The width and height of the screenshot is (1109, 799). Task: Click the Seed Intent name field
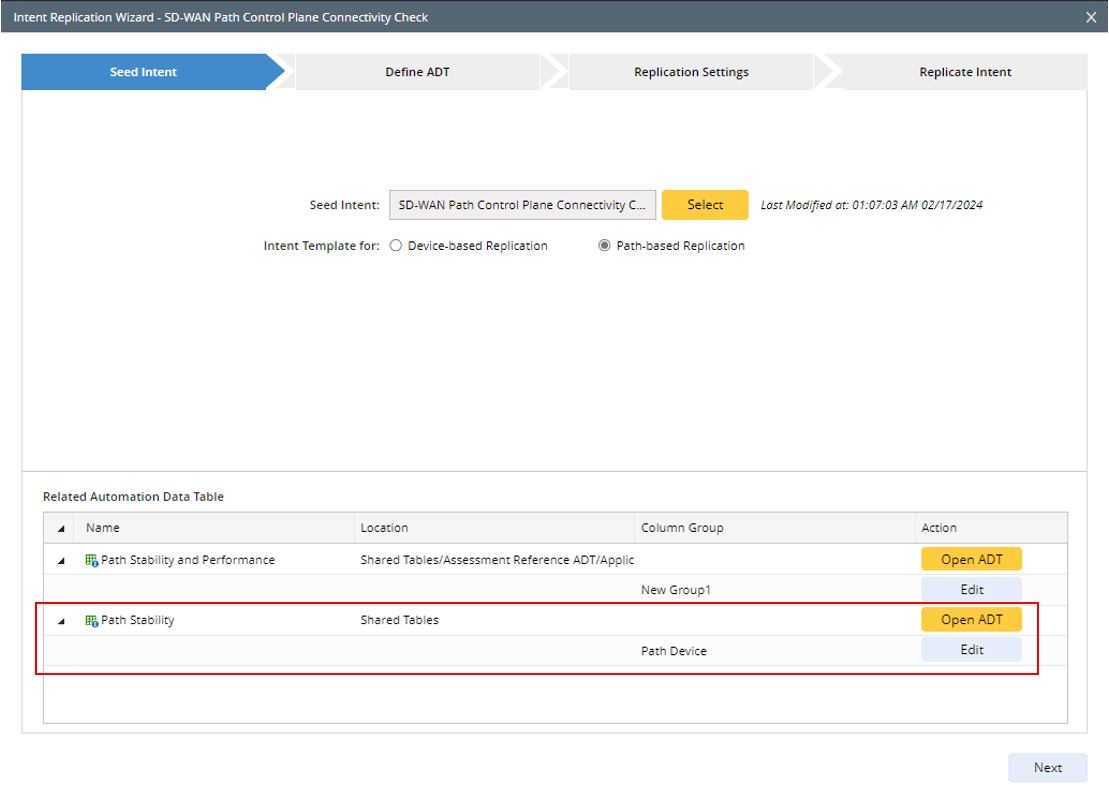coord(522,205)
